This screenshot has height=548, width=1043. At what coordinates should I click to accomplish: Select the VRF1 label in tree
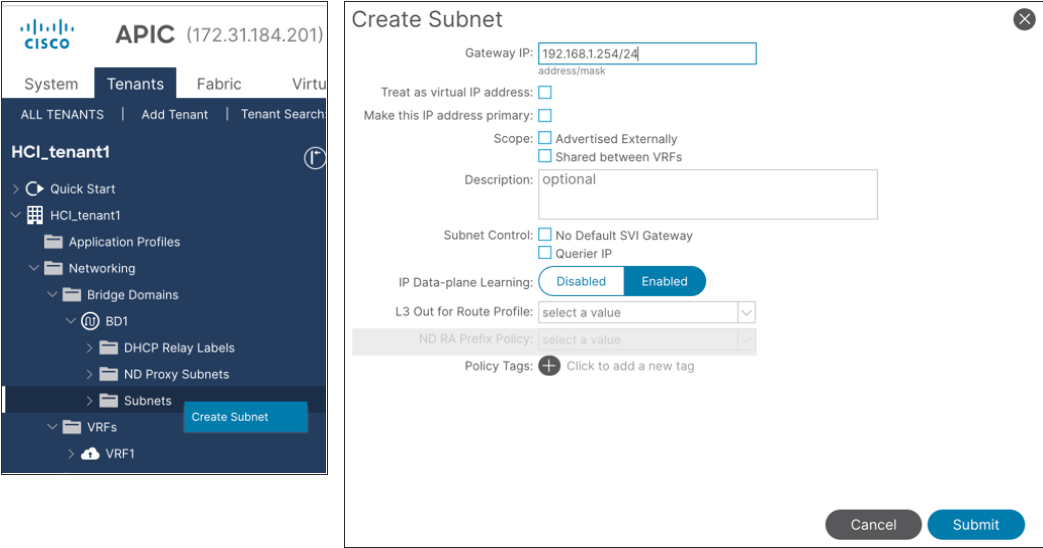tap(120, 454)
